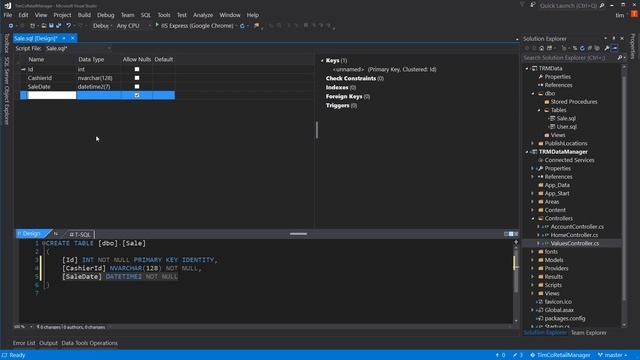640x360 pixels.
Task: Click the swap panes icon between Design and T-SQL
Action: pyautogui.click(x=56, y=234)
